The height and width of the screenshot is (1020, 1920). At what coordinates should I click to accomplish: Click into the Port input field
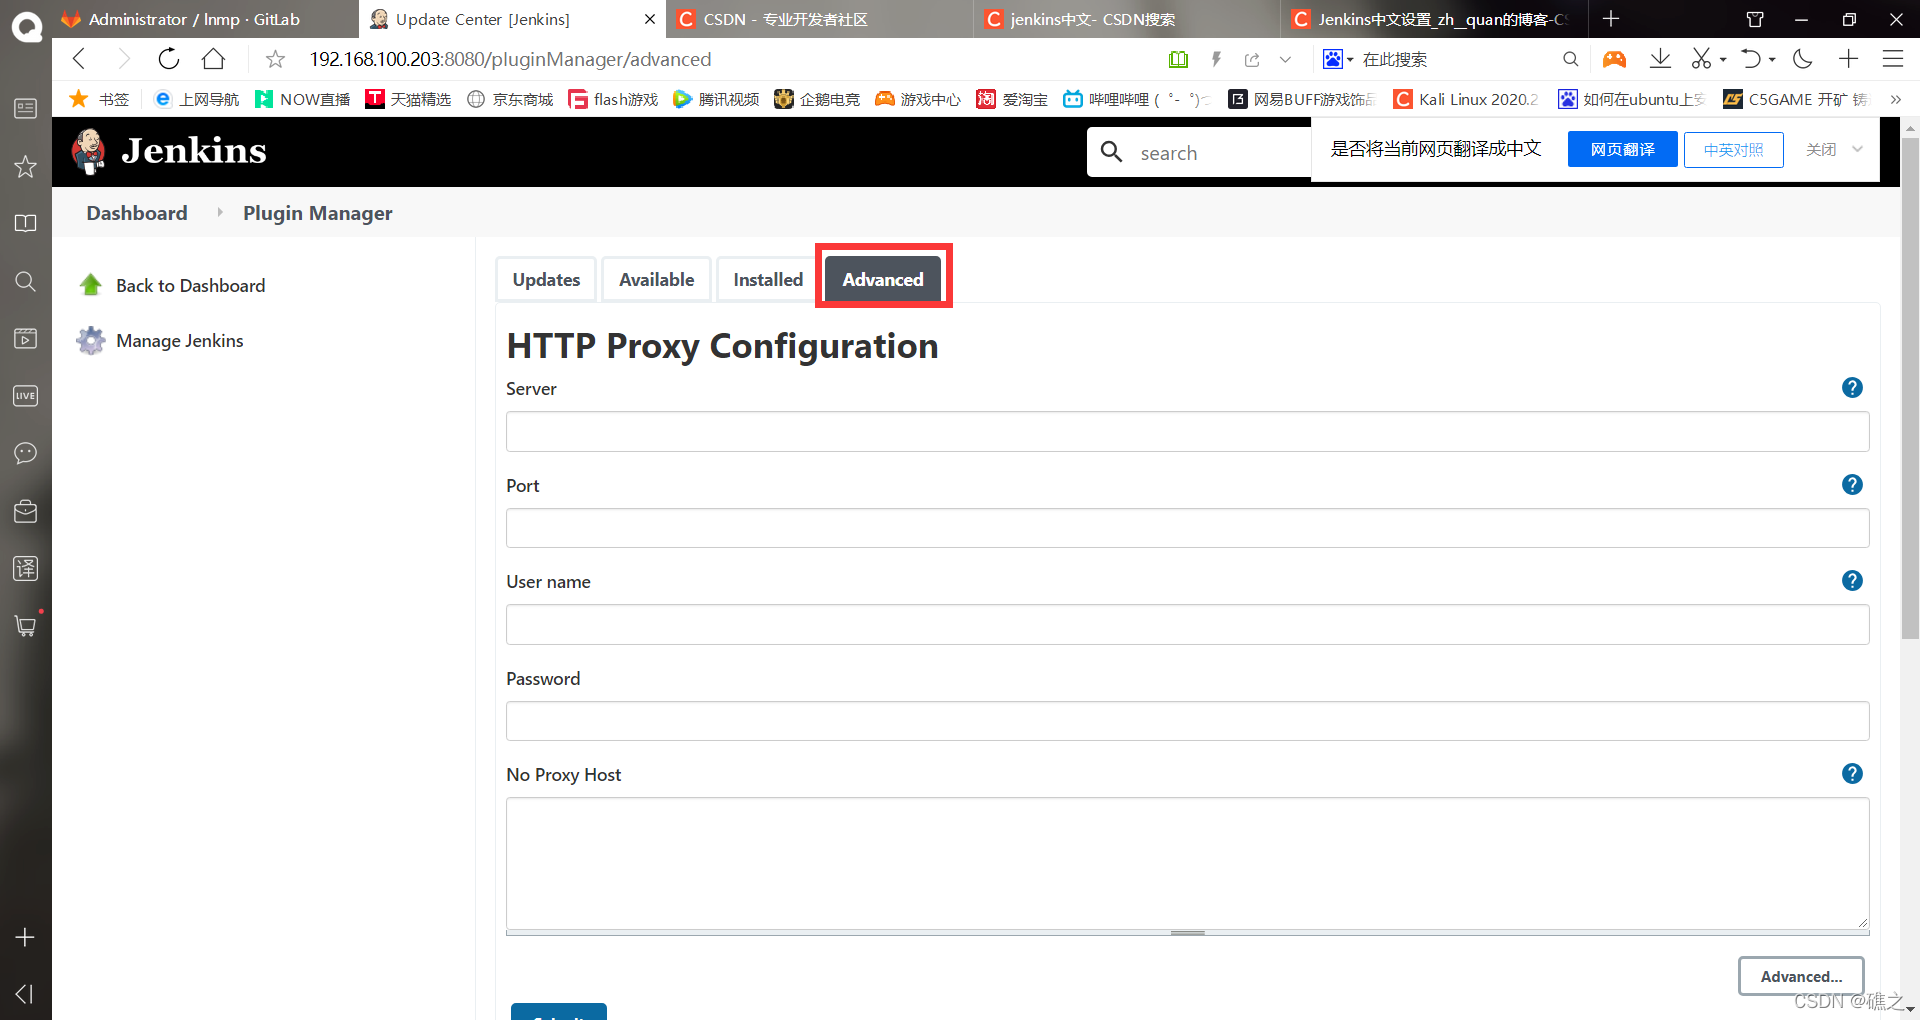pyautogui.click(x=1187, y=528)
